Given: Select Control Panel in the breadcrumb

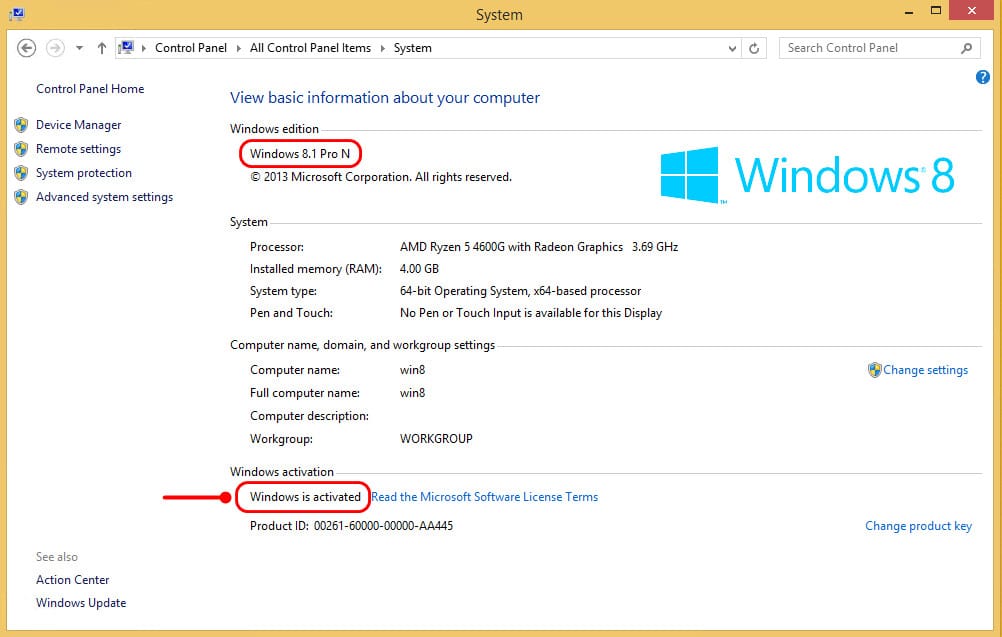Looking at the screenshot, I should pos(190,48).
